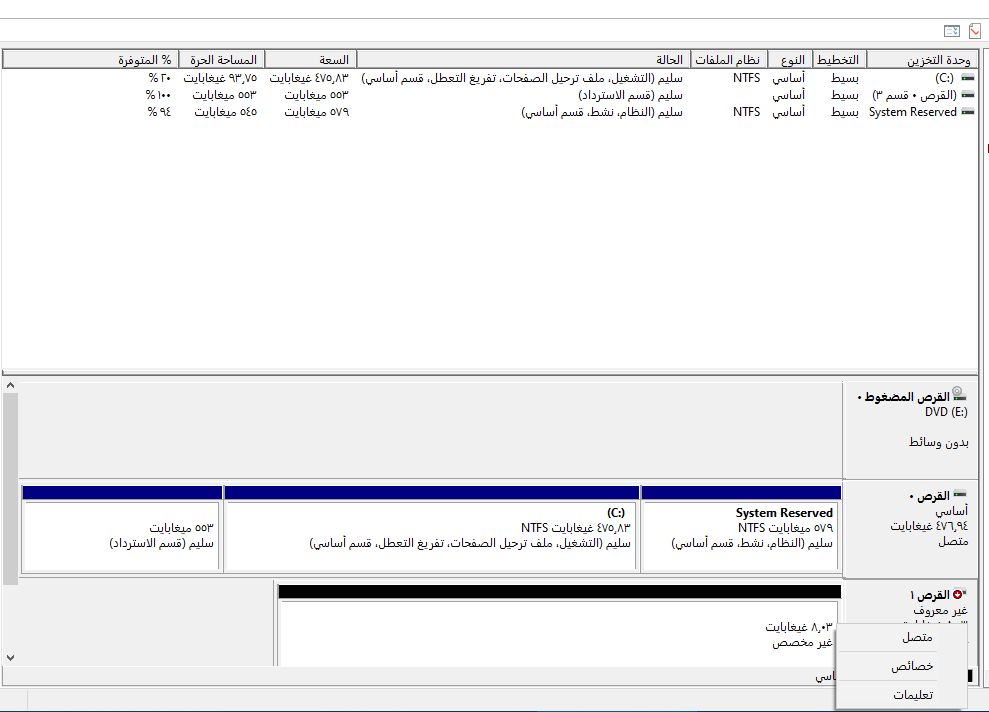This screenshot has height=712, width=989.
Task: Select 'تعليمات' (Help) in the context menu
Action: click(901, 695)
